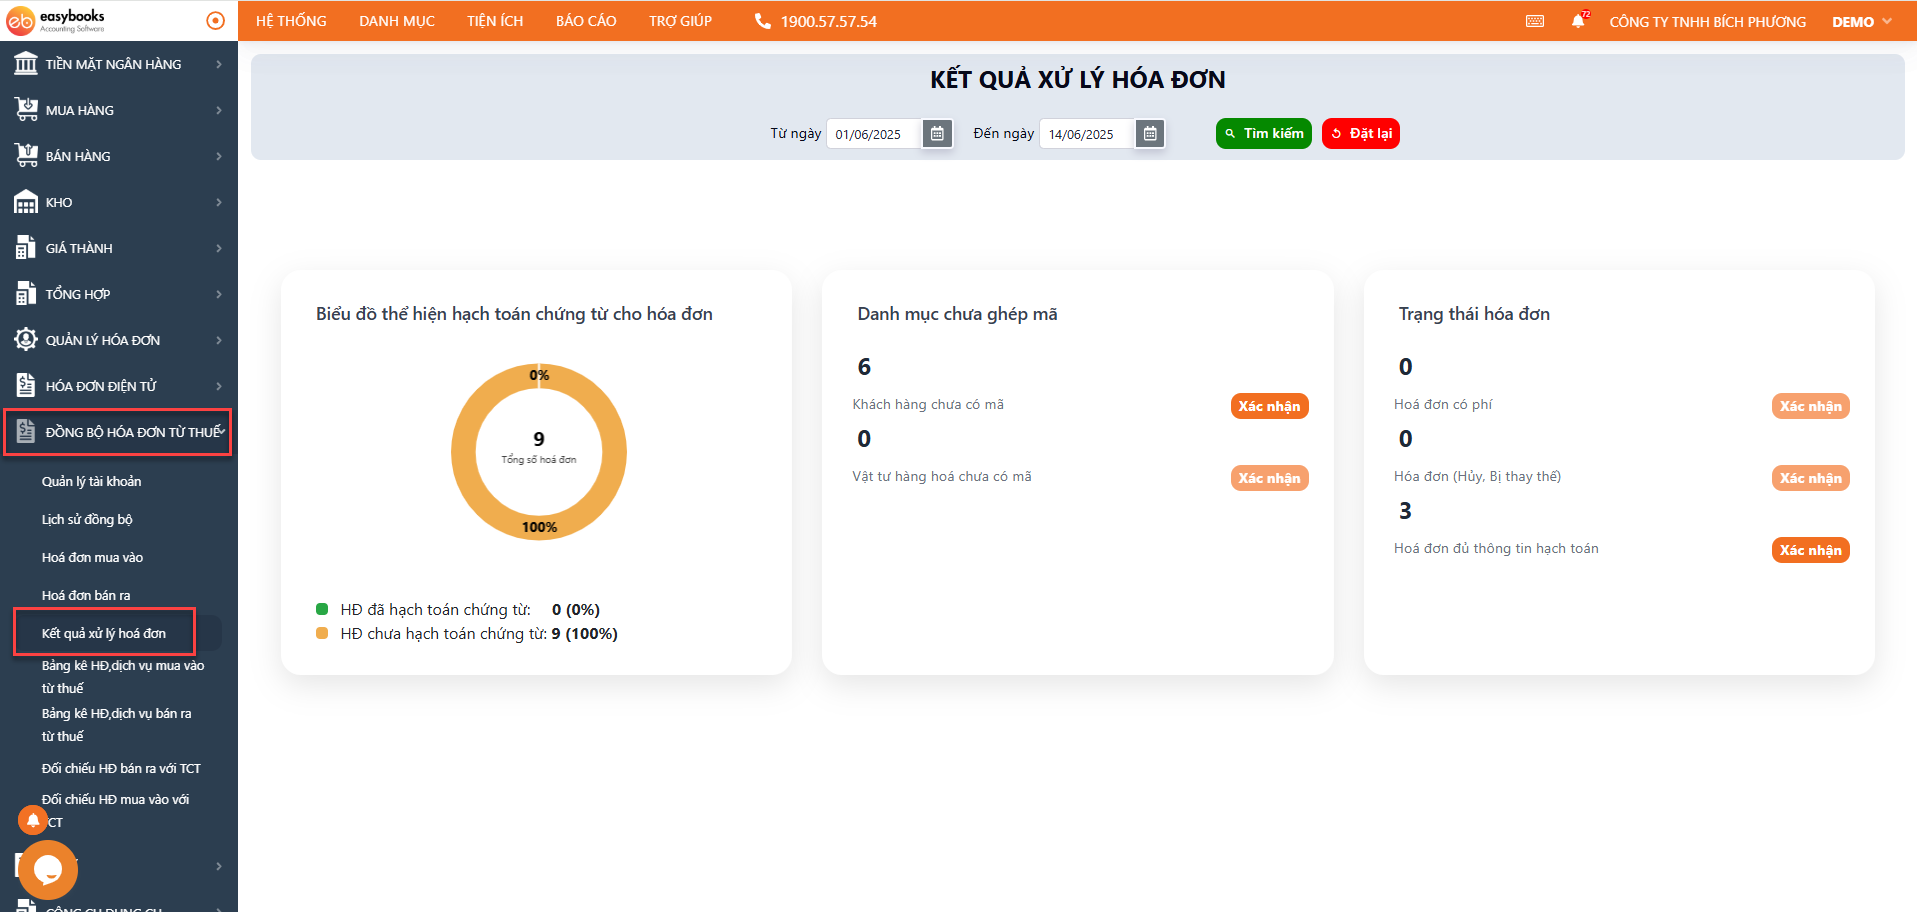Open Hoá đơn bán ra submenu item

pos(86,595)
